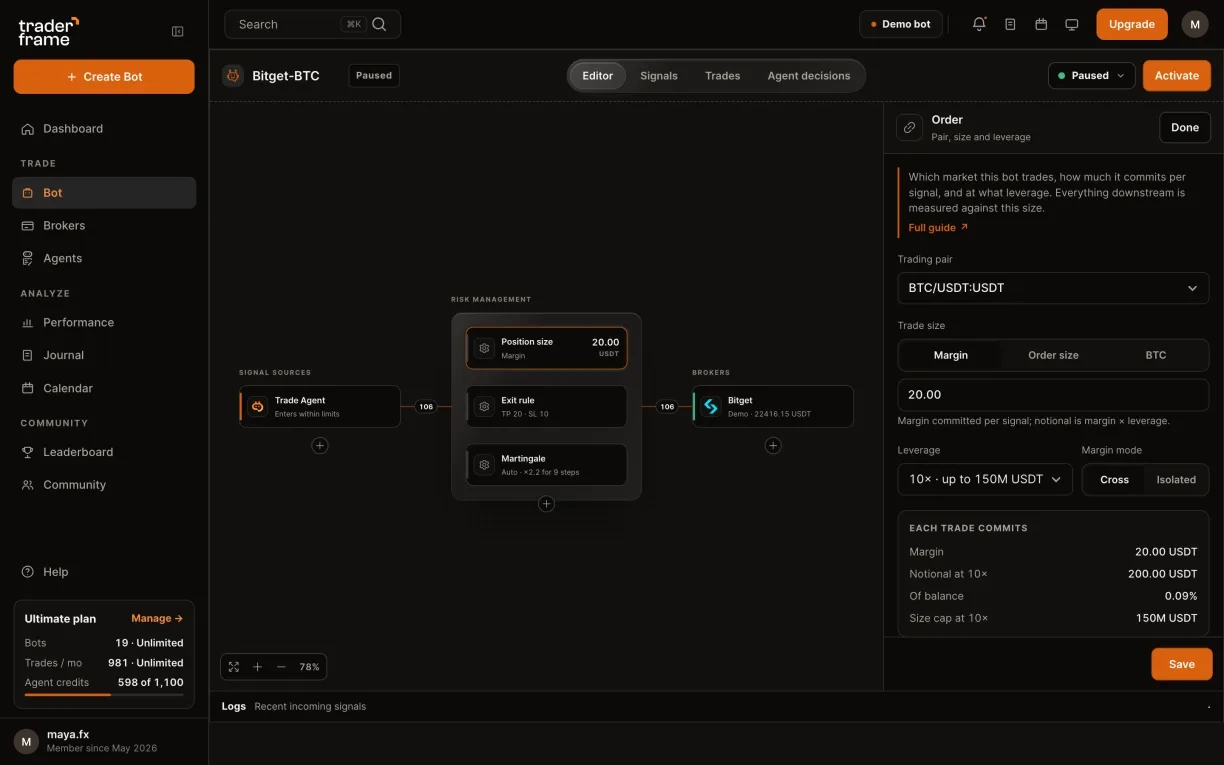Open Performance in sidebar
1224x765 pixels.
click(104, 323)
